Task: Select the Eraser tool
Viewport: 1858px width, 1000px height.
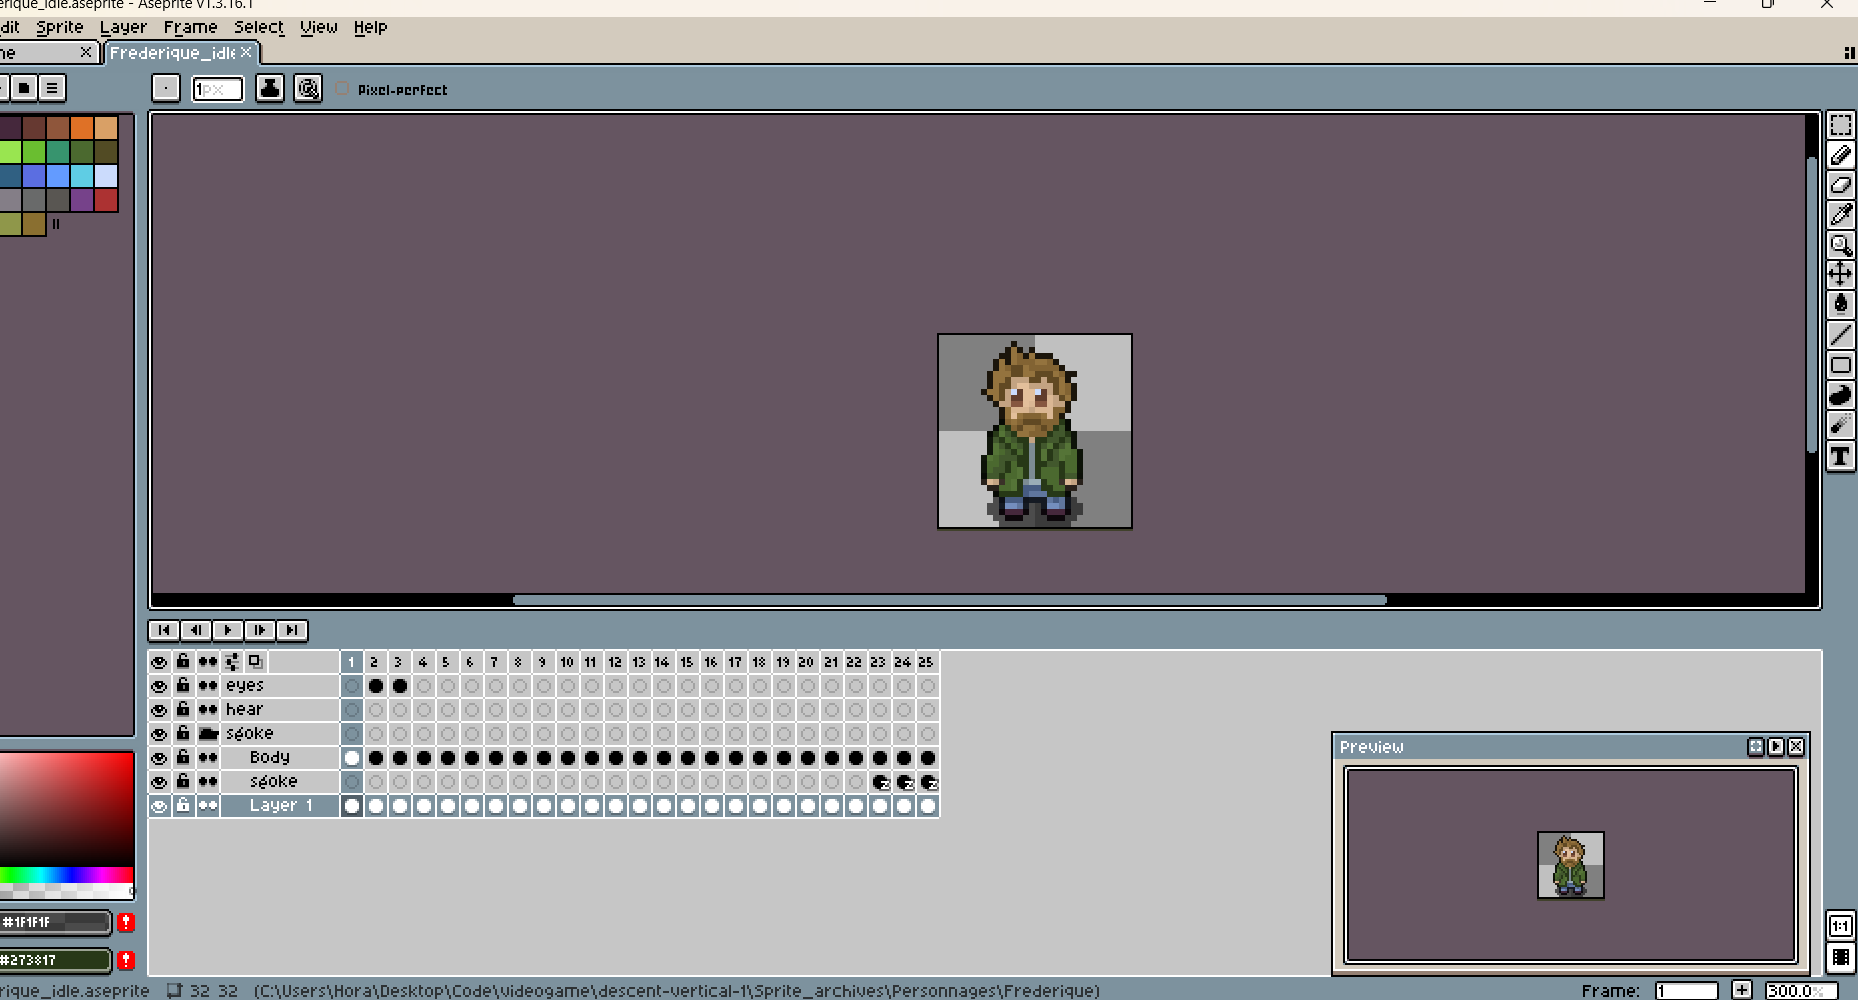Action: [1840, 185]
